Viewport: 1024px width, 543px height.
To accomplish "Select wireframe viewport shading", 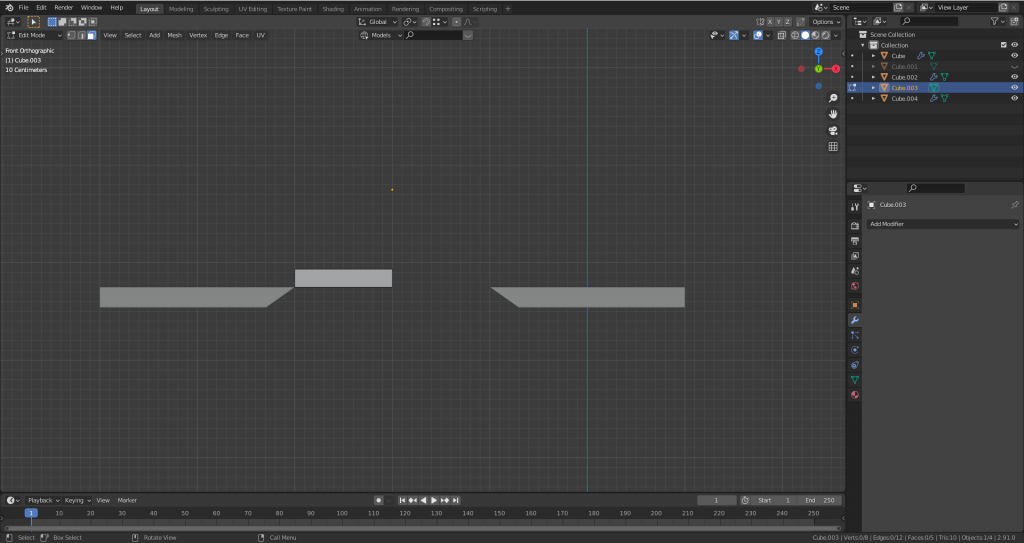I will [x=795, y=35].
